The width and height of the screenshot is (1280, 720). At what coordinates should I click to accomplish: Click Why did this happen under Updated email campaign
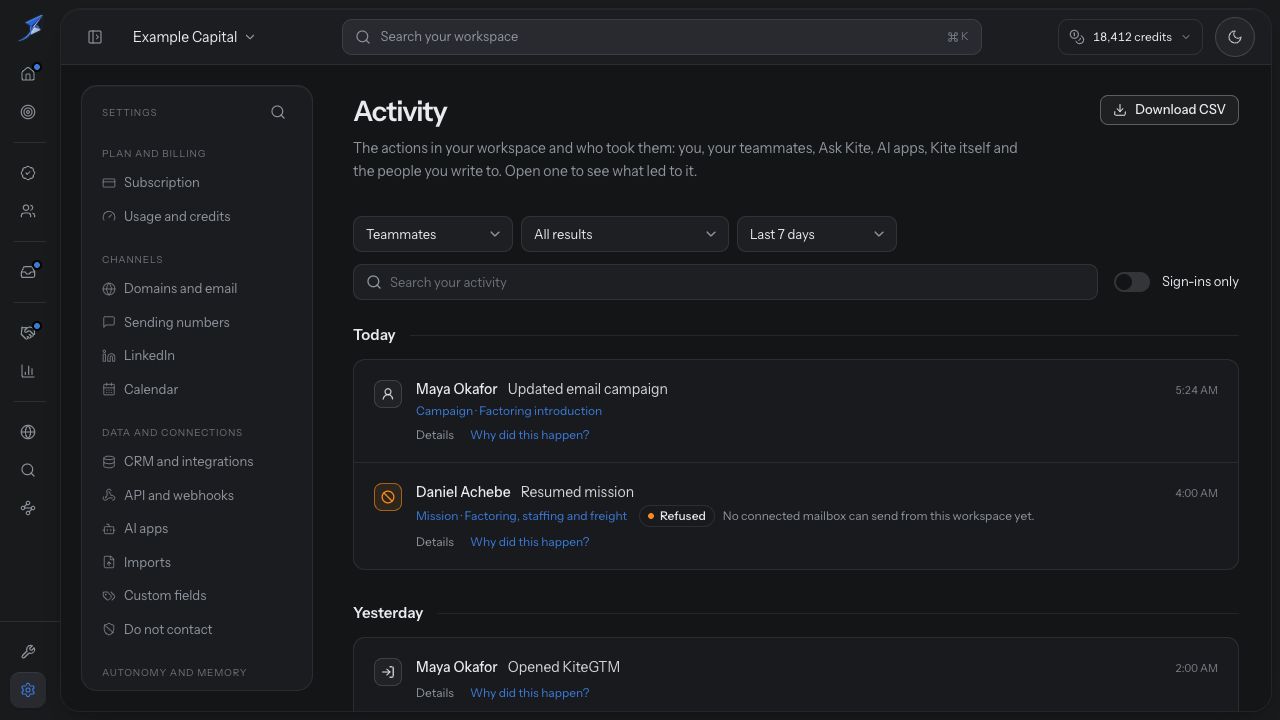(x=530, y=435)
